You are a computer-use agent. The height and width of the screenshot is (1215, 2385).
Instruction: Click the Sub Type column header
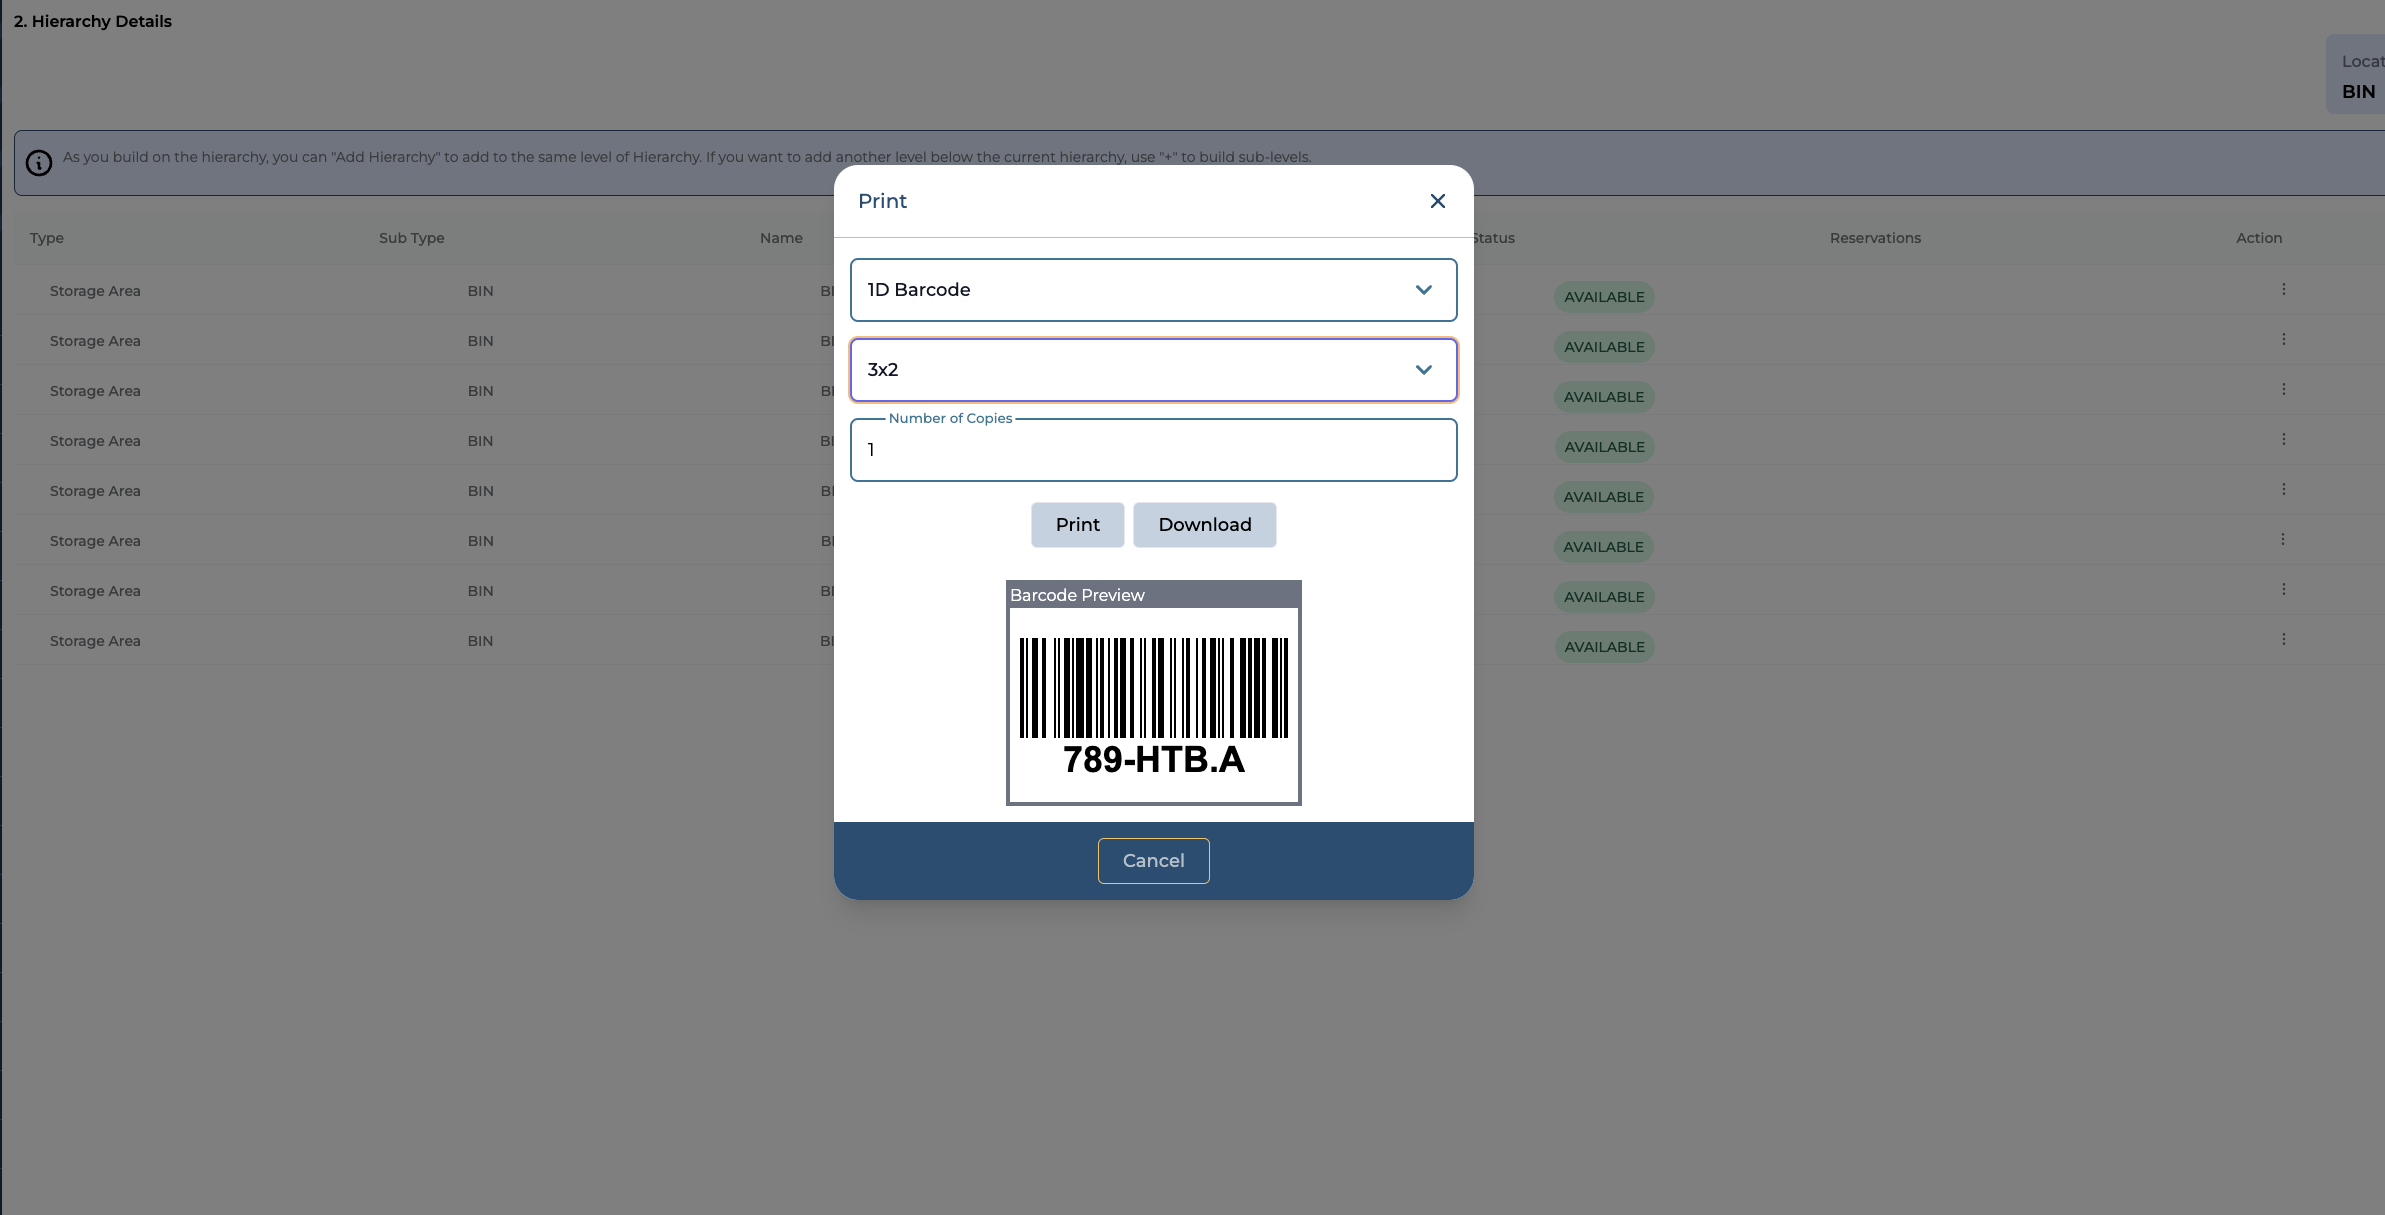point(411,238)
